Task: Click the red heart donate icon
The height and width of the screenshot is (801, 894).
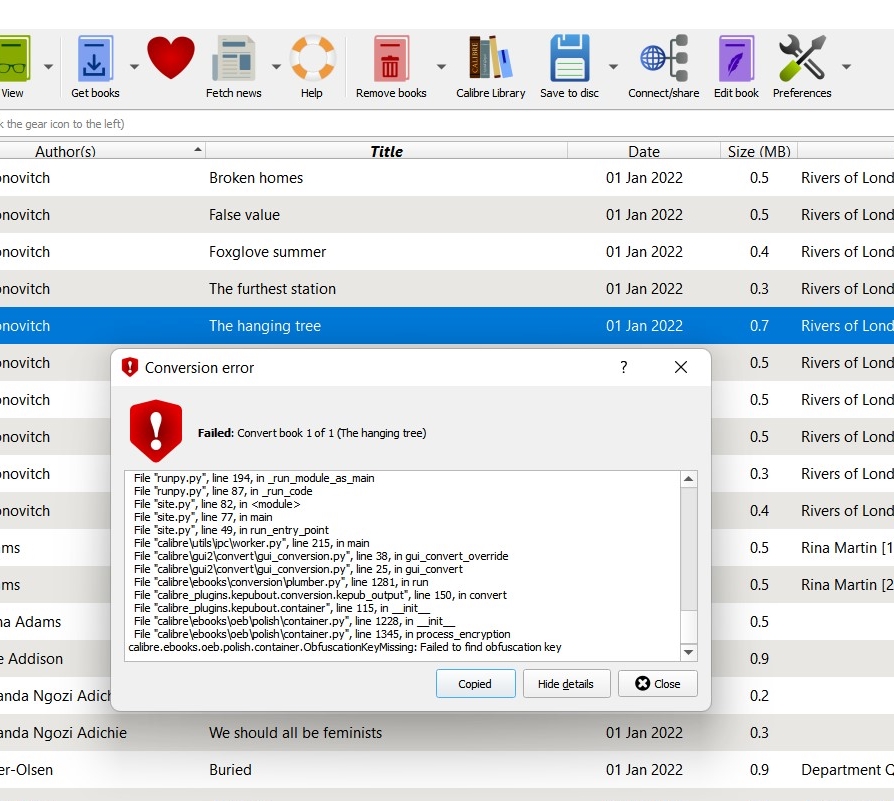Action: tap(170, 58)
